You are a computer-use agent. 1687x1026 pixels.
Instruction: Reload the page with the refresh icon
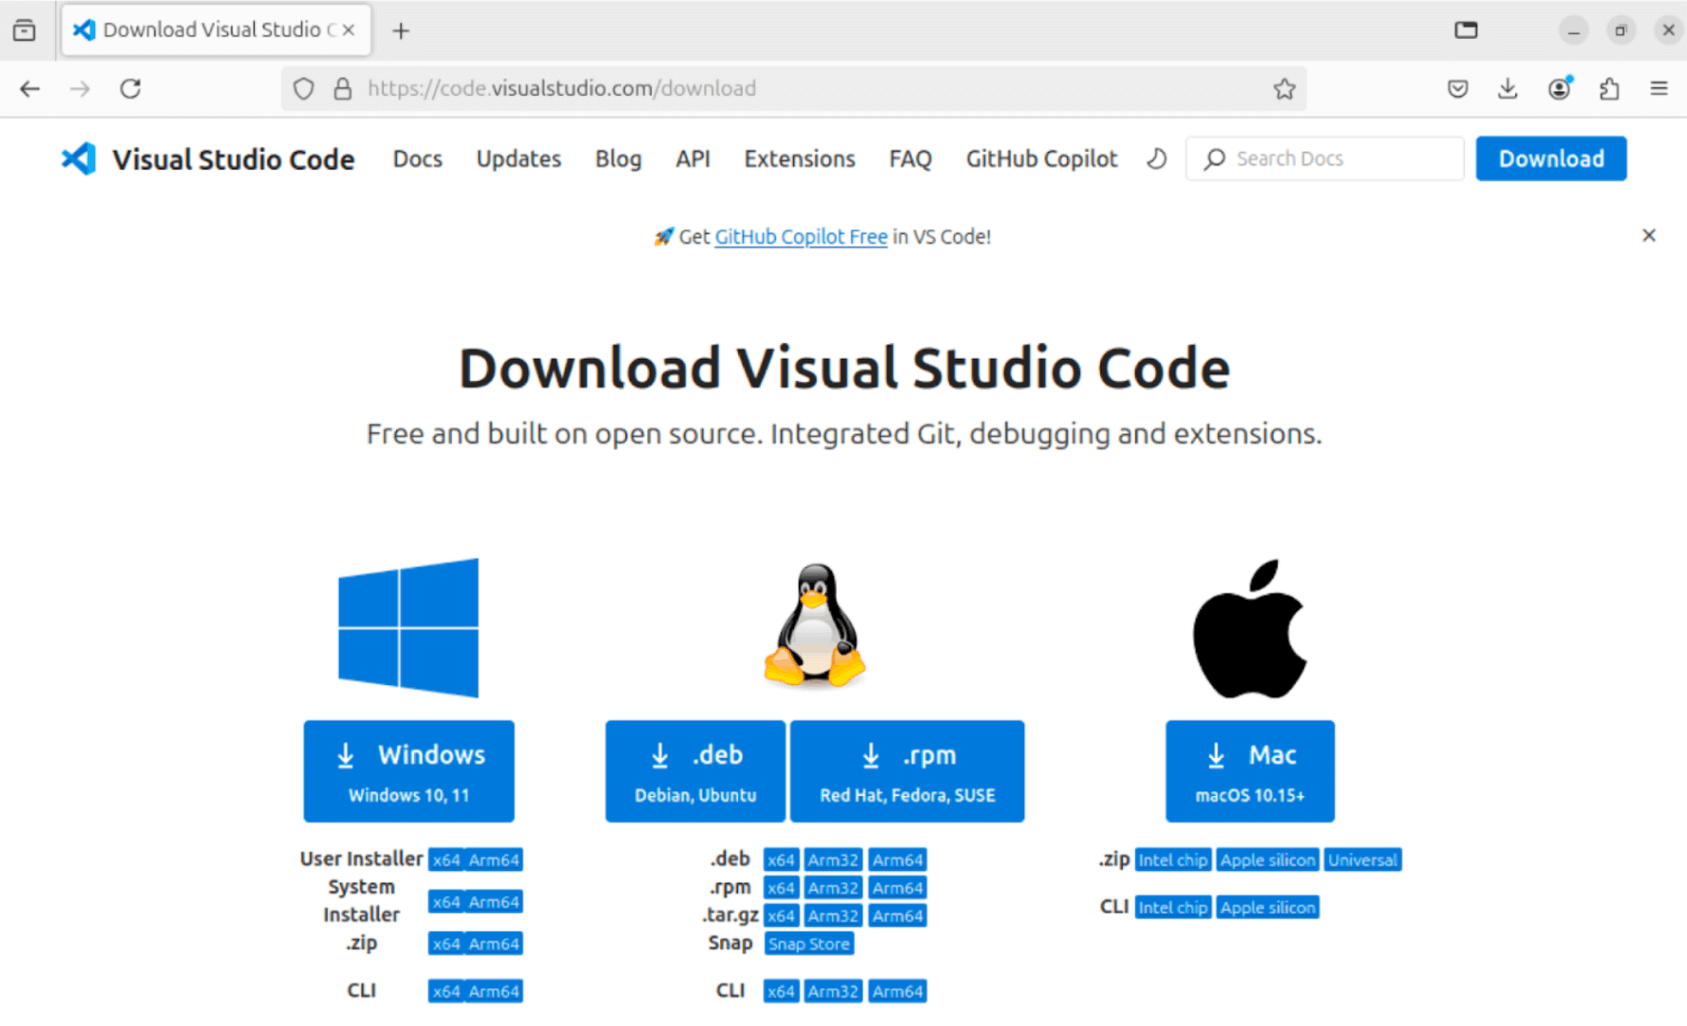[130, 88]
